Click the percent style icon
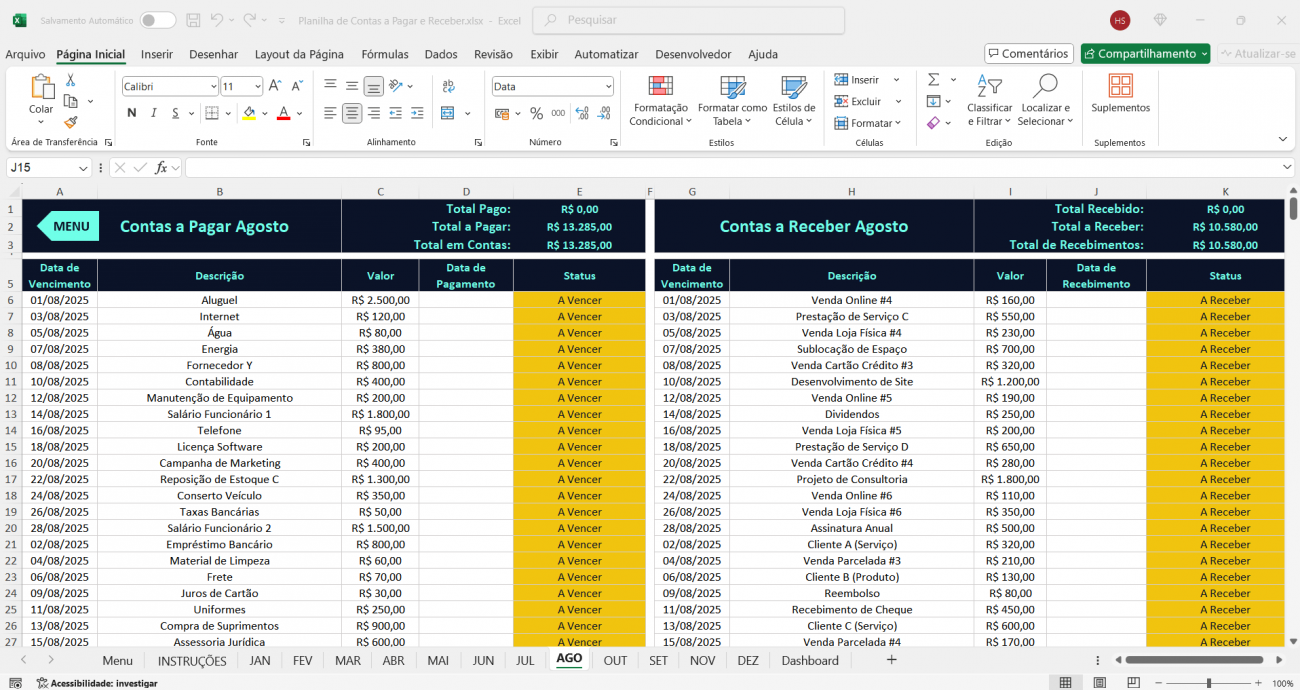This screenshot has width=1300, height=690. 536,113
